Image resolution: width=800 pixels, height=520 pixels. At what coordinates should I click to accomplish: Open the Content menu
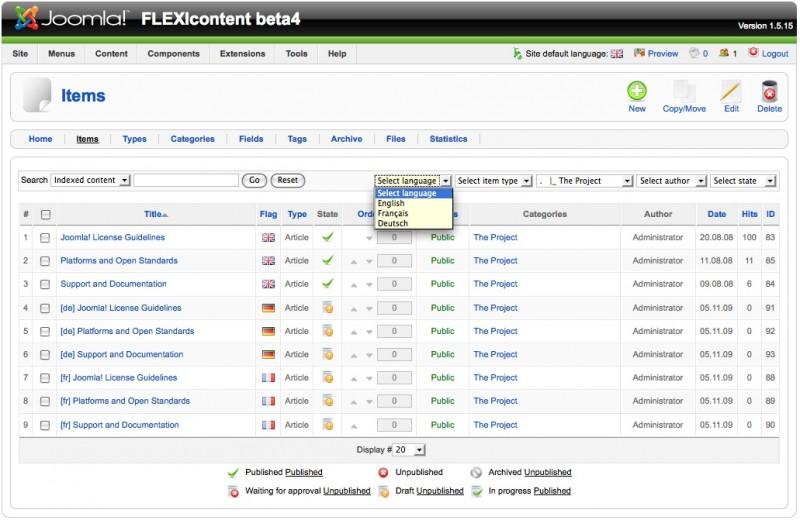click(x=111, y=54)
